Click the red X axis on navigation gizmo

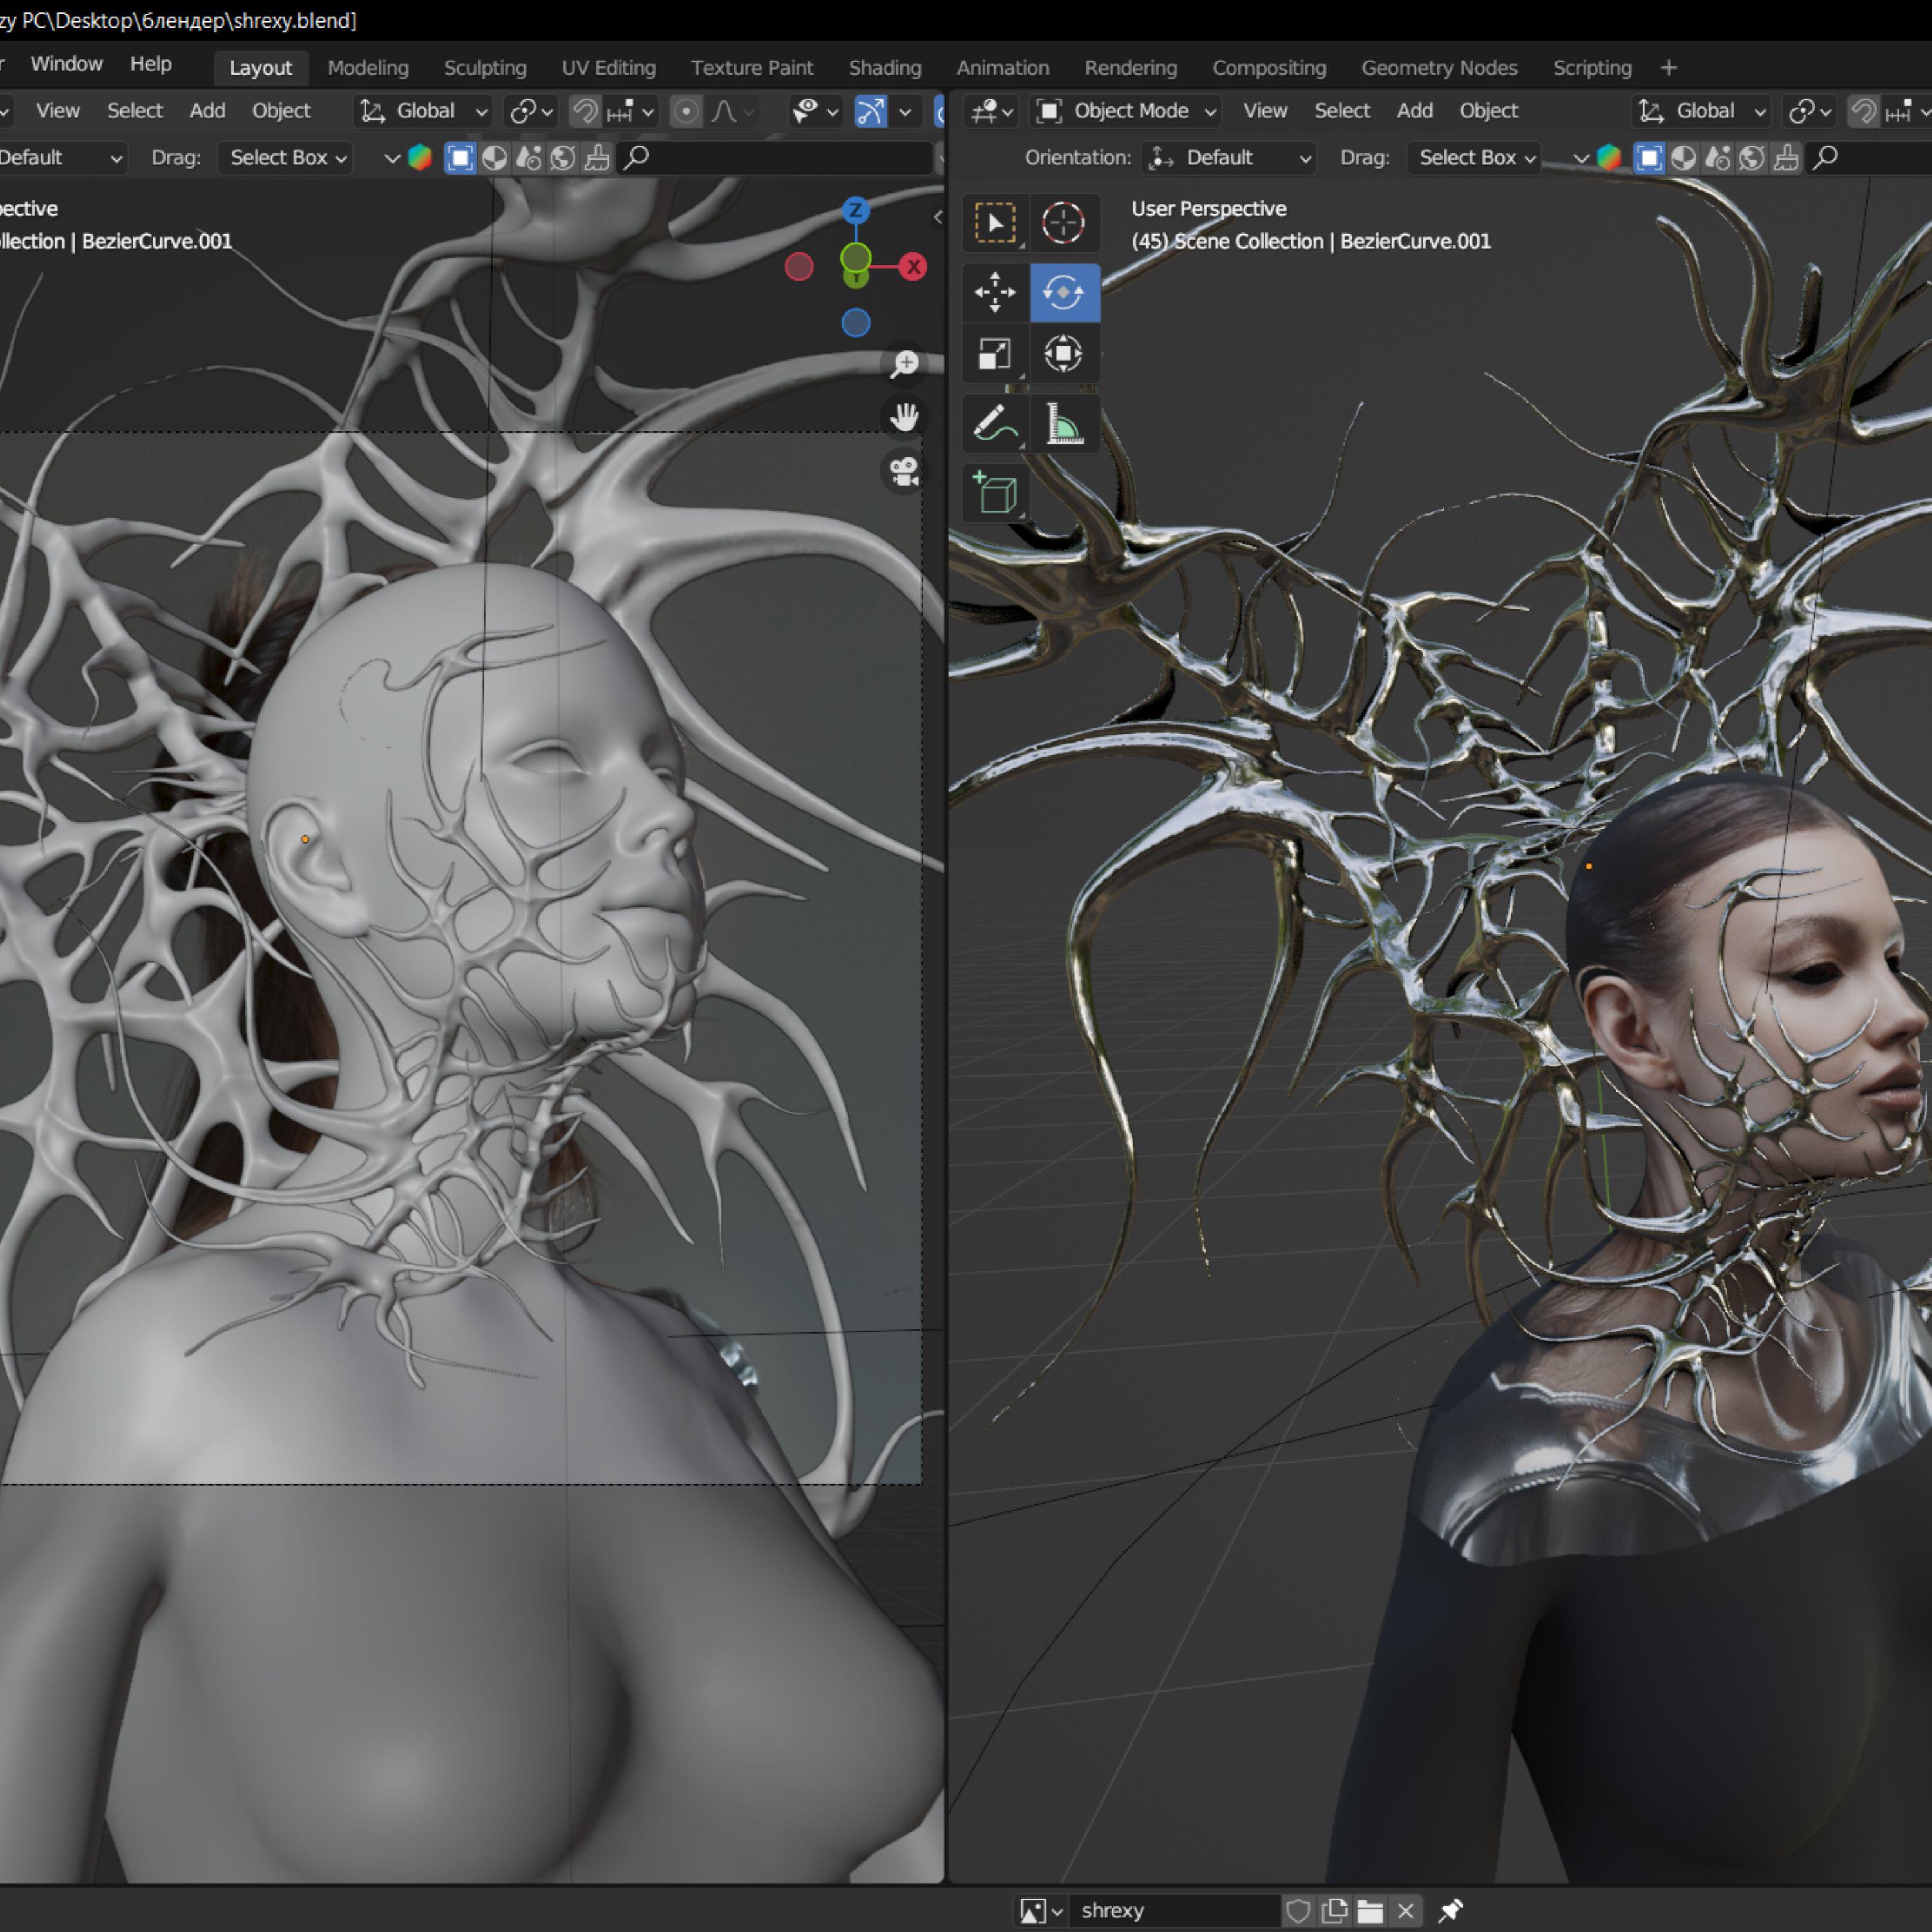tap(913, 267)
